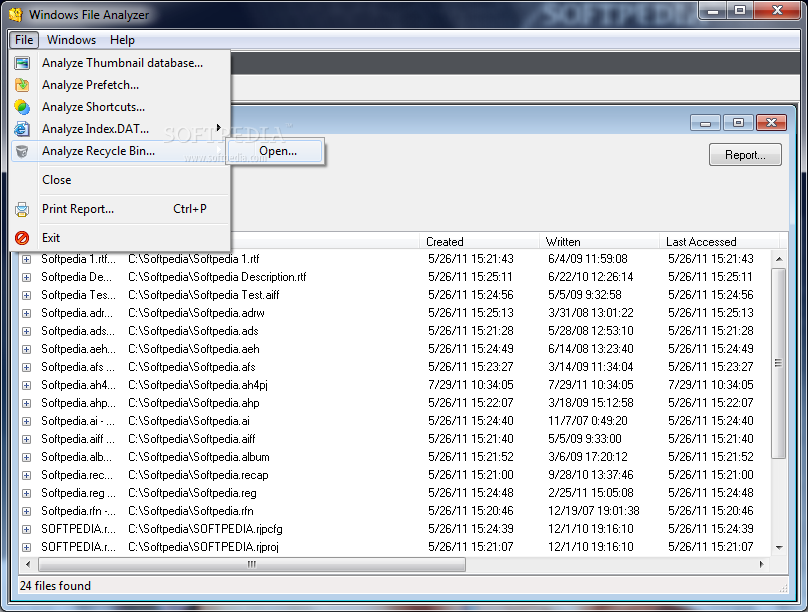Expand the SOFTPEDIA.rjproj row
The image size is (808, 612).
[x=26, y=547]
